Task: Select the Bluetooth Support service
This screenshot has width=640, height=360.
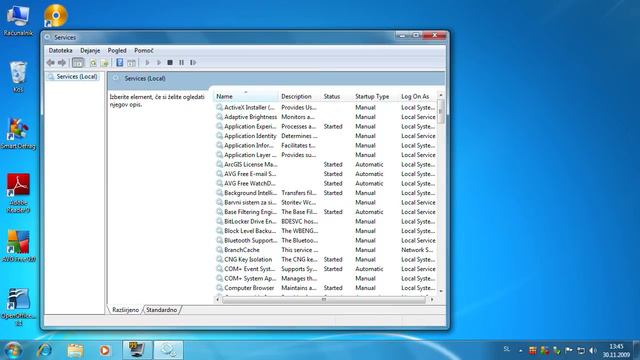Action: click(x=325, y=240)
